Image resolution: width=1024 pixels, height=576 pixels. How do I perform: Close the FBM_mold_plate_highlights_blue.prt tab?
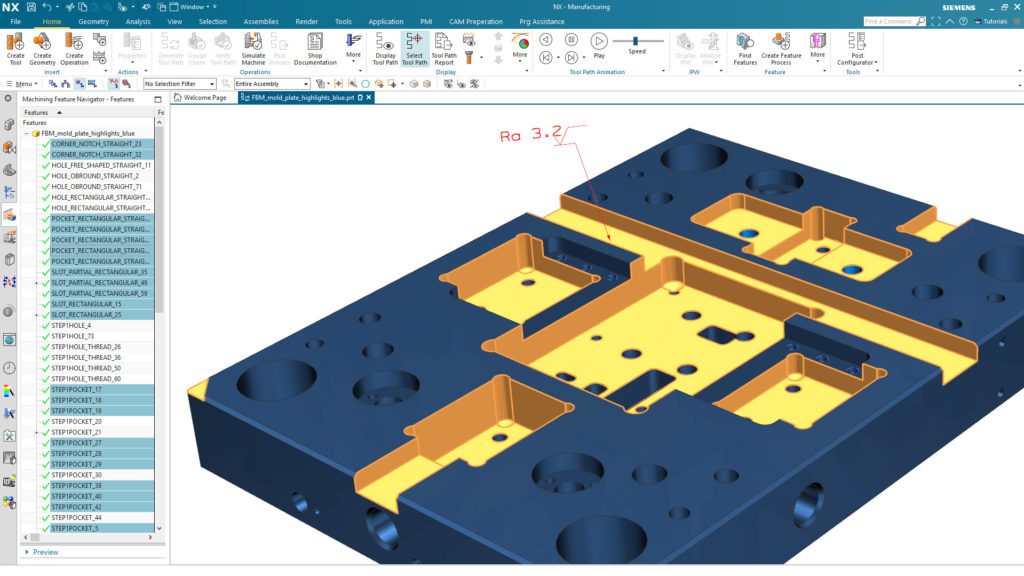click(x=369, y=97)
